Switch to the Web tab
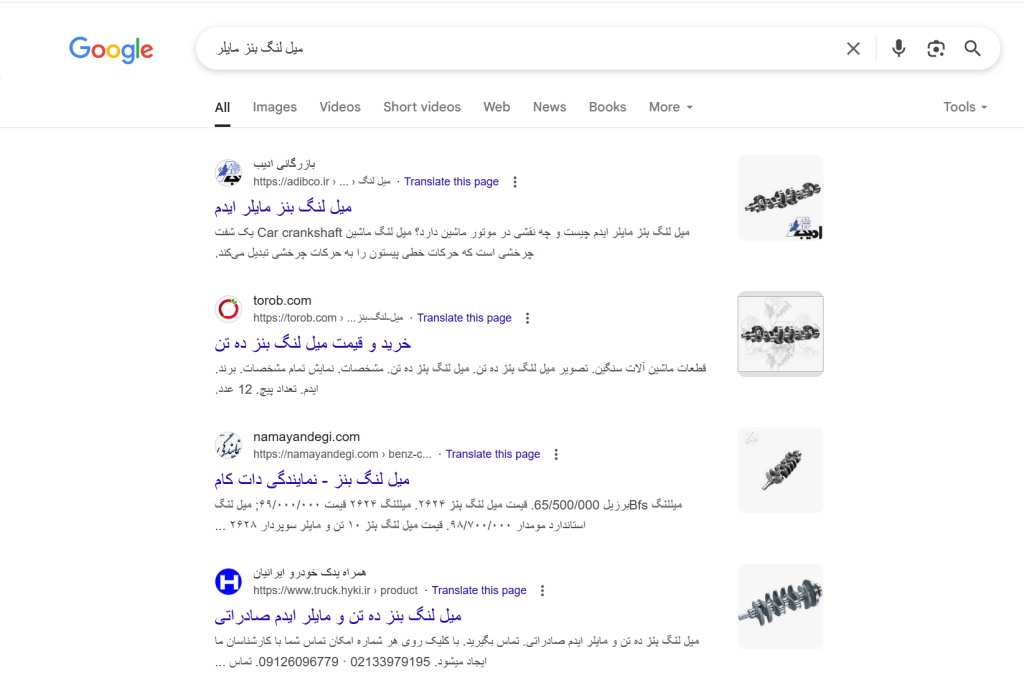The height and width of the screenshot is (693, 1024). (496, 107)
